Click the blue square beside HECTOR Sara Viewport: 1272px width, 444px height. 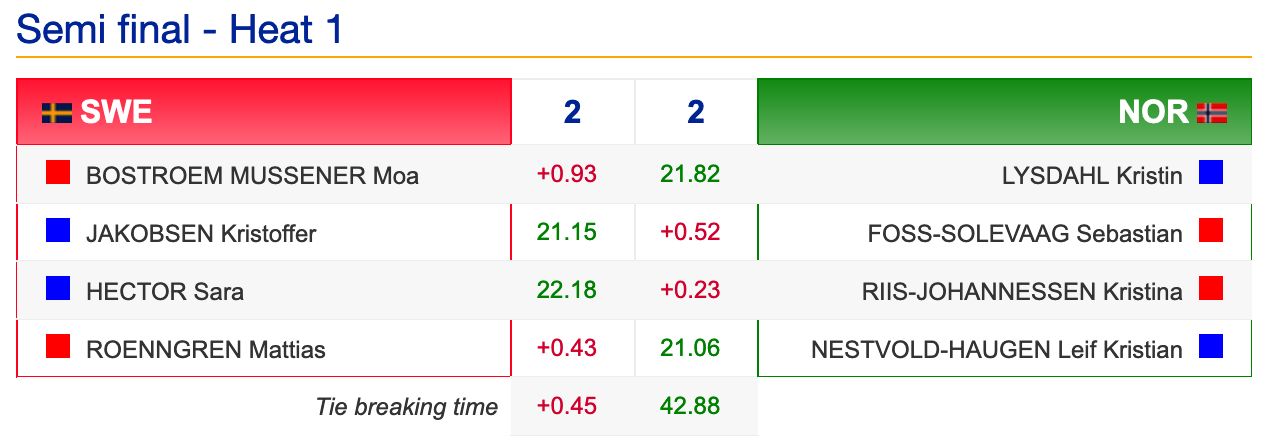click(x=58, y=289)
